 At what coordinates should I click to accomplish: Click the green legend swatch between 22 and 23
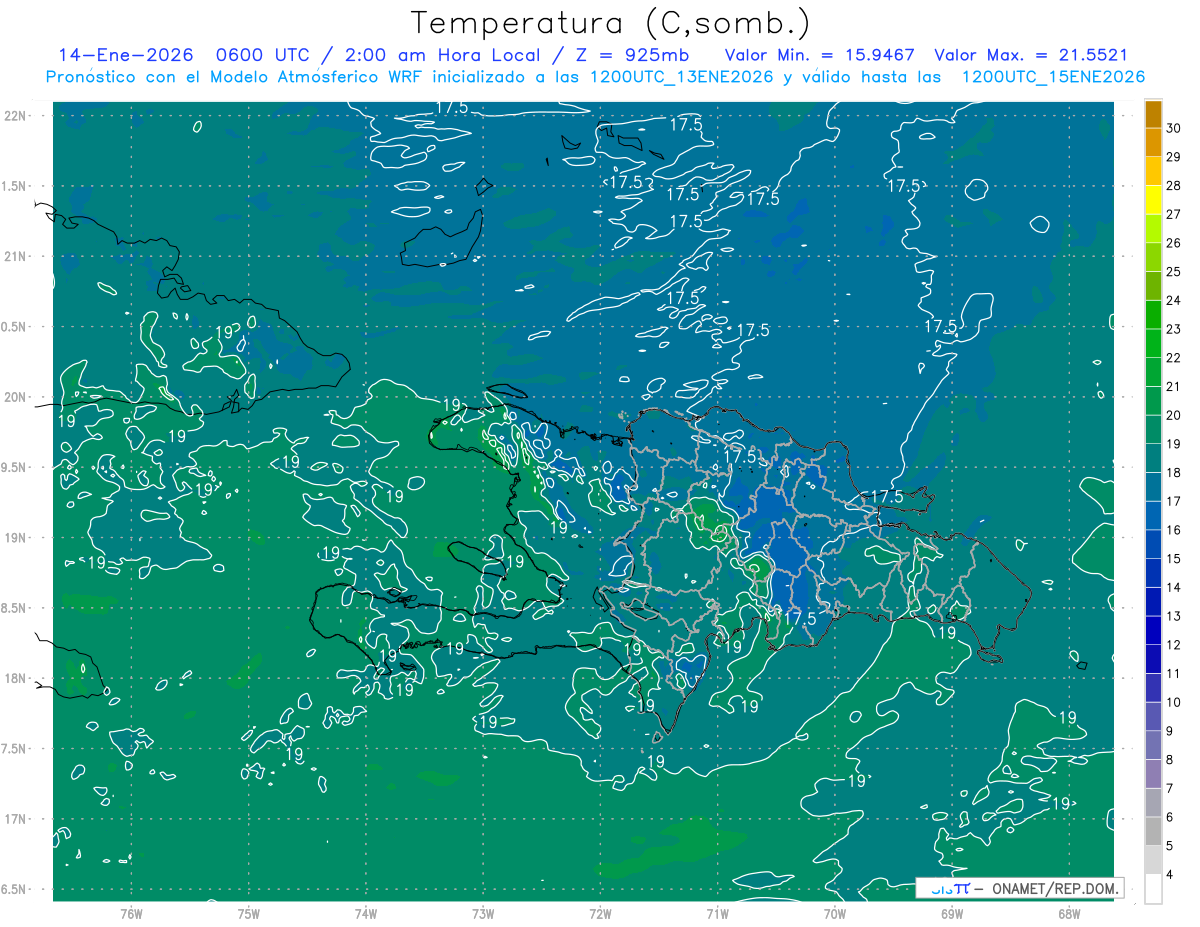(x=1153, y=343)
